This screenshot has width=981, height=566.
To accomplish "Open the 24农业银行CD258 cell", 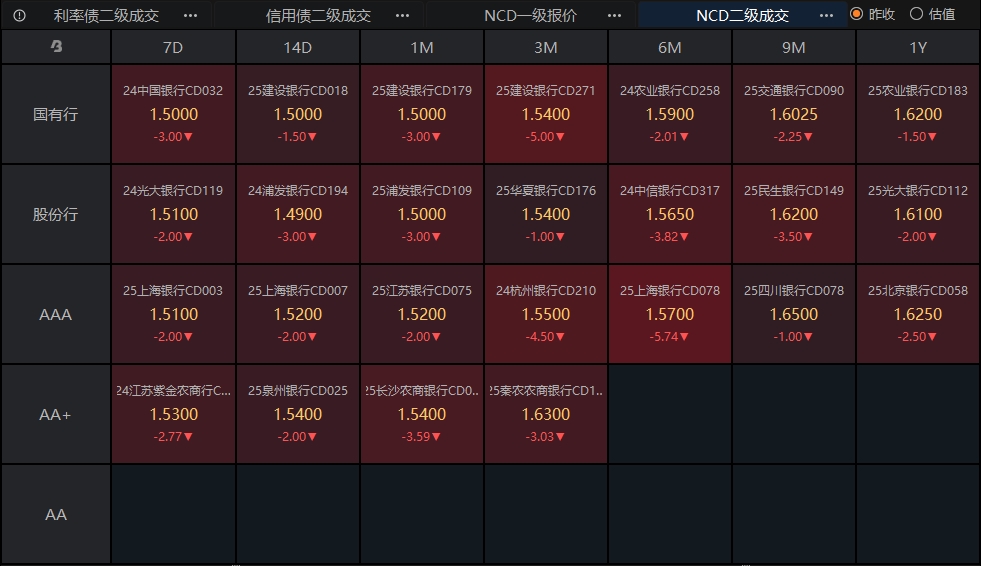I will (669, 114).
